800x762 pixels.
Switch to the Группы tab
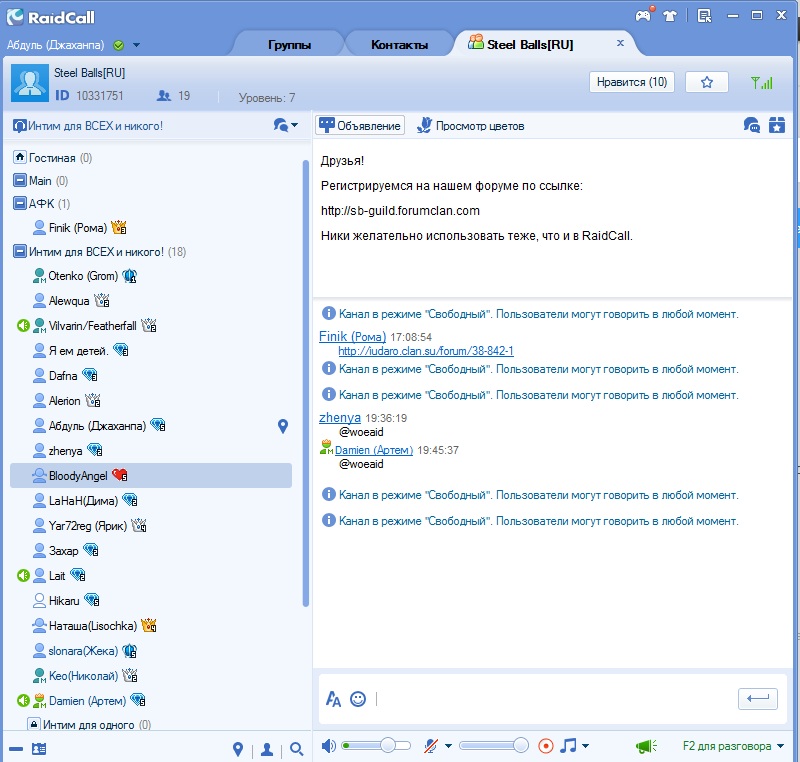click(x=289, y=45)
